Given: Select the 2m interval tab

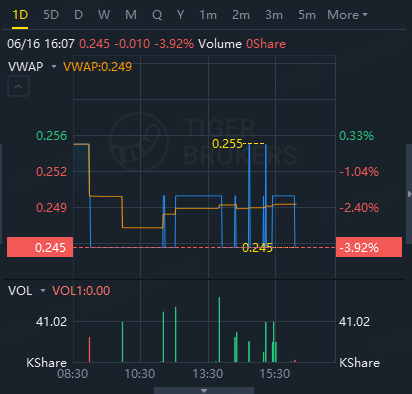Looking at the screenshot, I should pos(241,15).
